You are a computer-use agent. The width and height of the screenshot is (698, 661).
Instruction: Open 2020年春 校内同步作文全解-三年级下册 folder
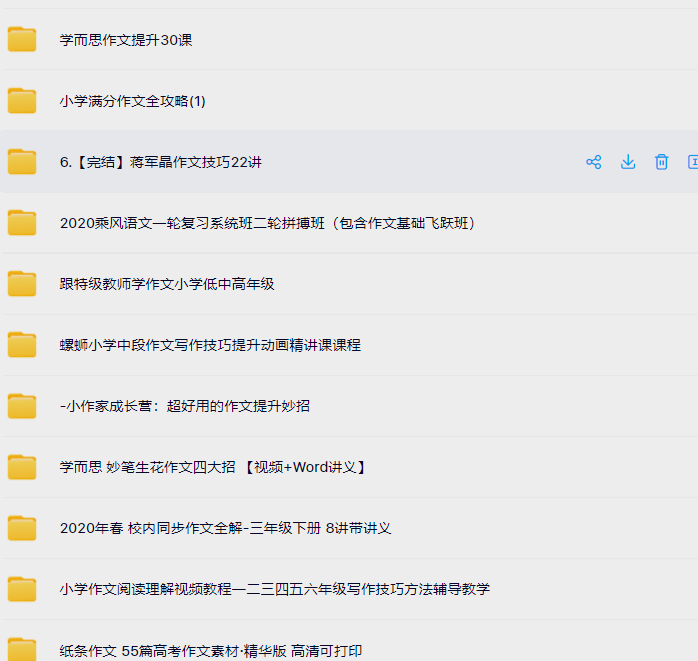pos(225,528)
